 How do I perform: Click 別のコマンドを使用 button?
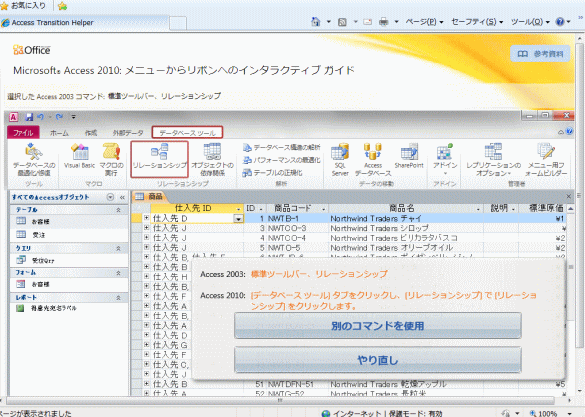(378, 326)
